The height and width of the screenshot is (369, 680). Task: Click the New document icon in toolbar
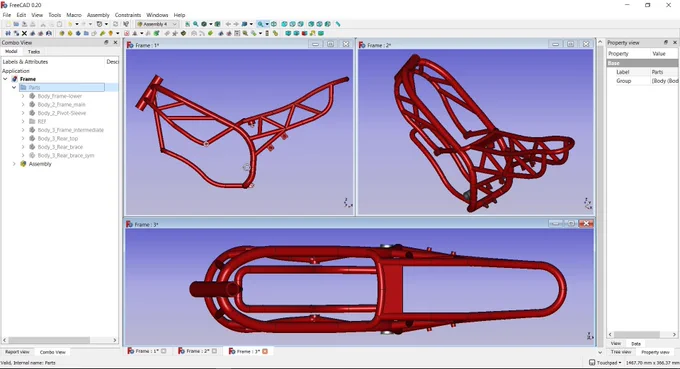[x=8, y=24]
